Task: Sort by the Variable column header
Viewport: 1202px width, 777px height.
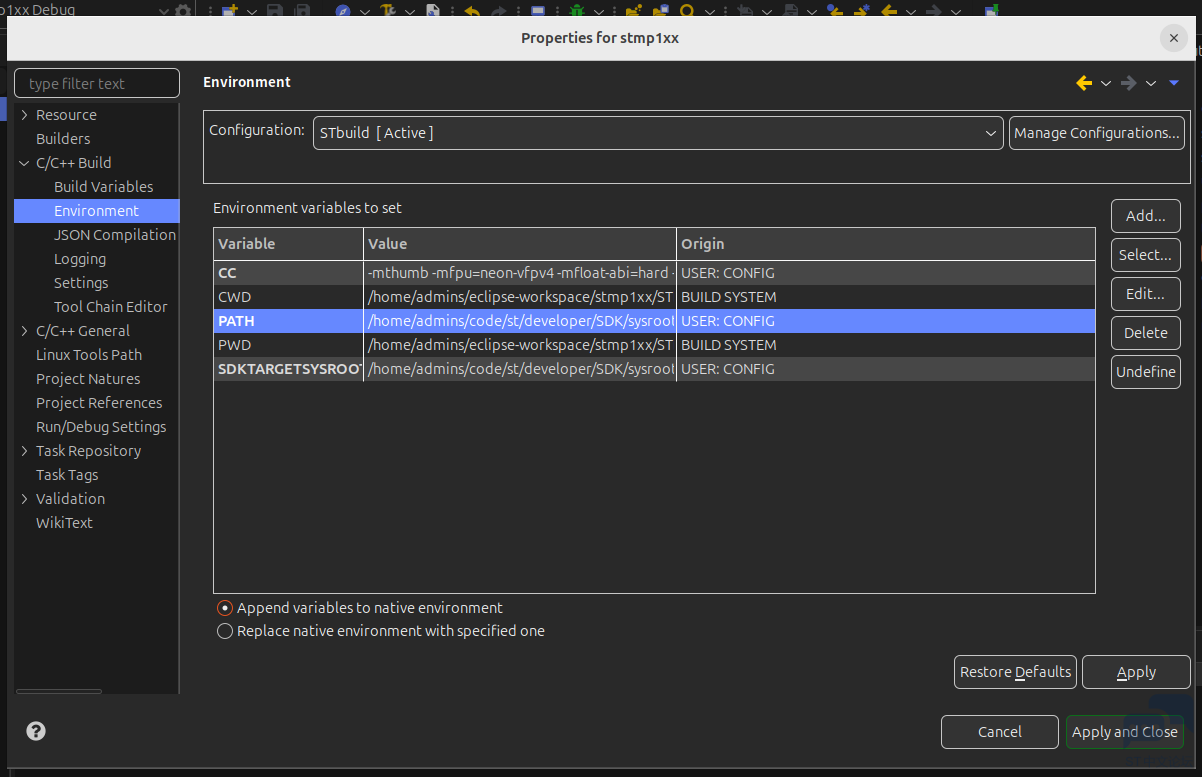Action: pyautogui.click(x=288, y=244)
